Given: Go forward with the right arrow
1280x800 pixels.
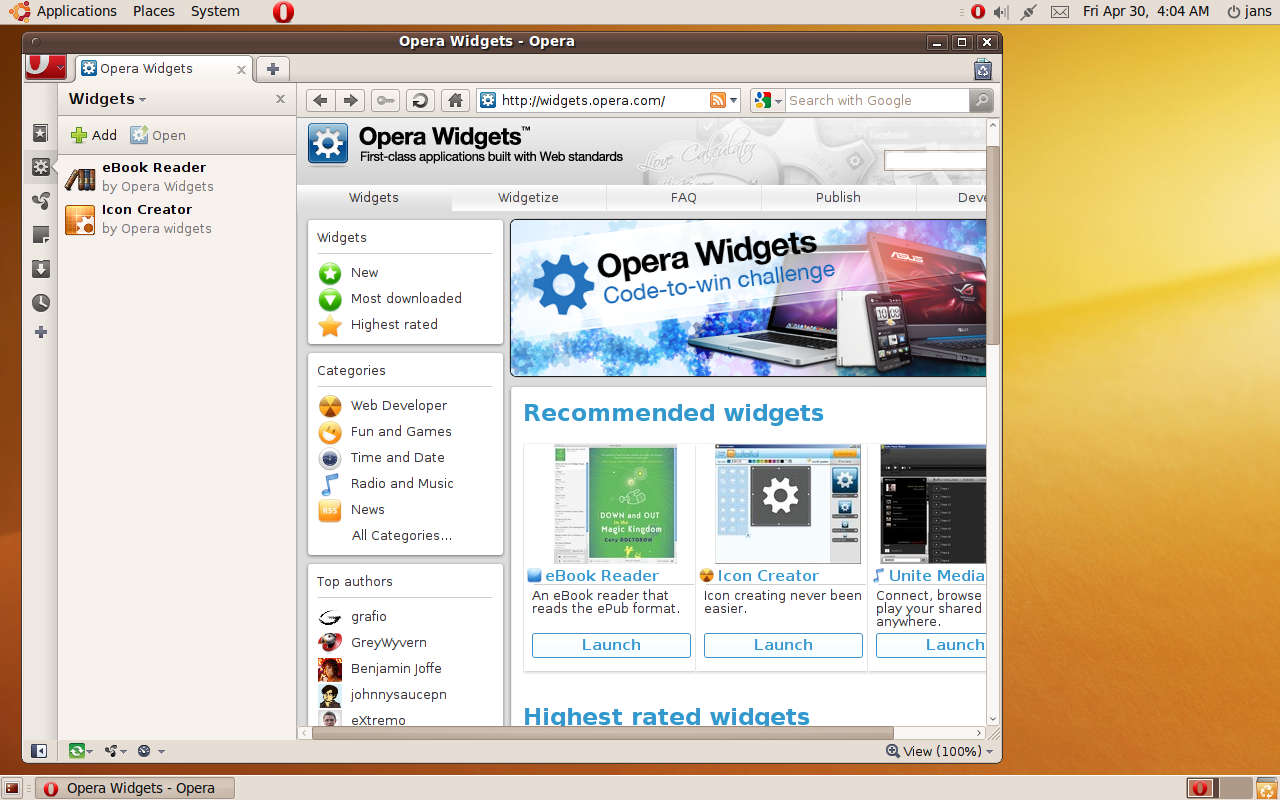Looking at the screenshot, I should pyautogui.click(x=349, y=100).
